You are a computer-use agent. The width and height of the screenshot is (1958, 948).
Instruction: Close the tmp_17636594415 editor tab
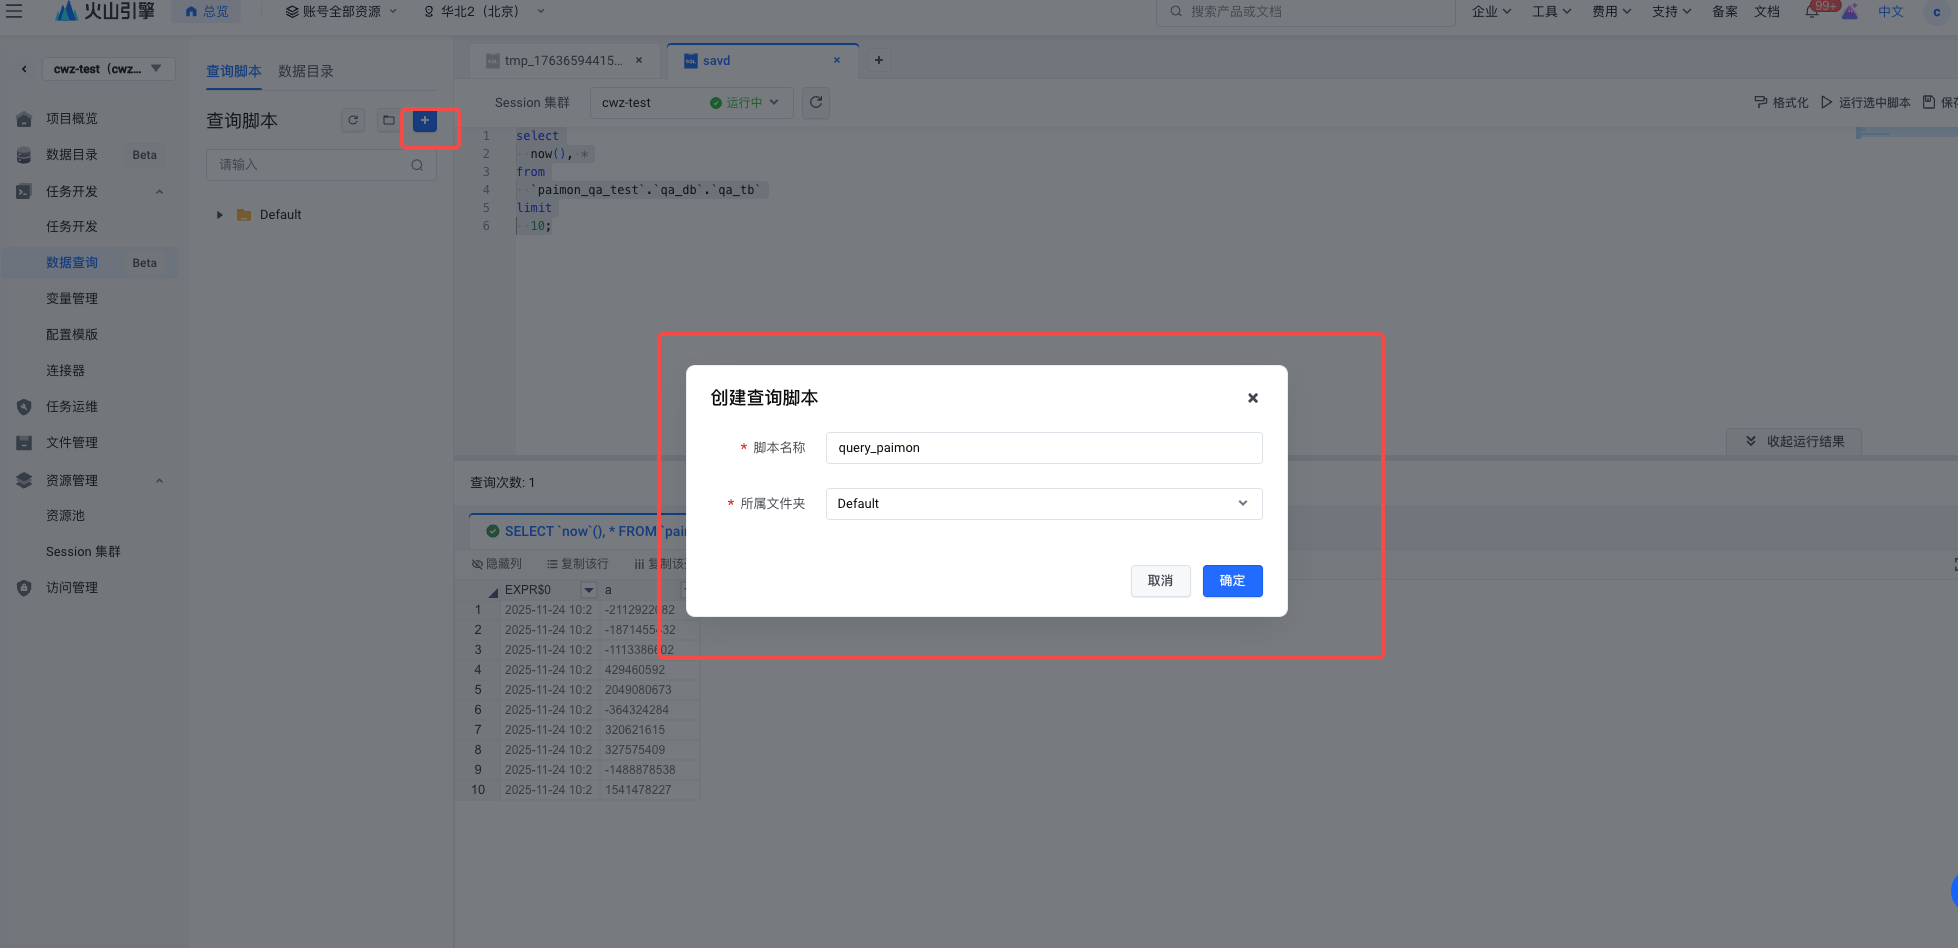click(x=639, y=60)
